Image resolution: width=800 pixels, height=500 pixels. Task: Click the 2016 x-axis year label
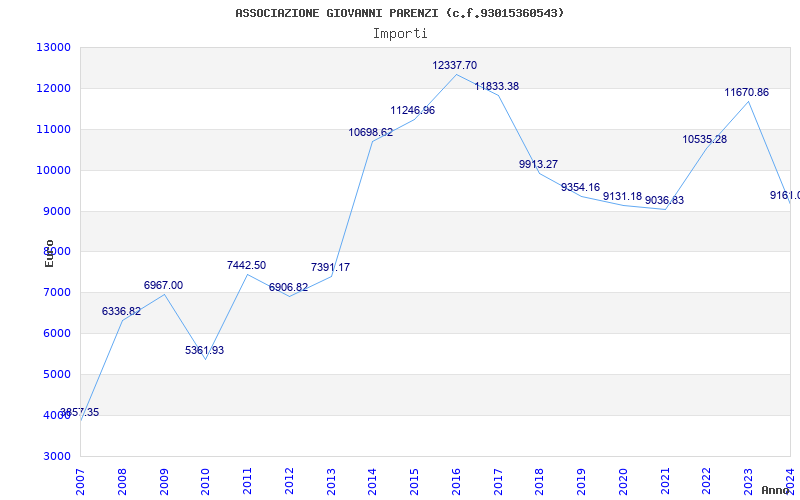click(x=456, y=481)
